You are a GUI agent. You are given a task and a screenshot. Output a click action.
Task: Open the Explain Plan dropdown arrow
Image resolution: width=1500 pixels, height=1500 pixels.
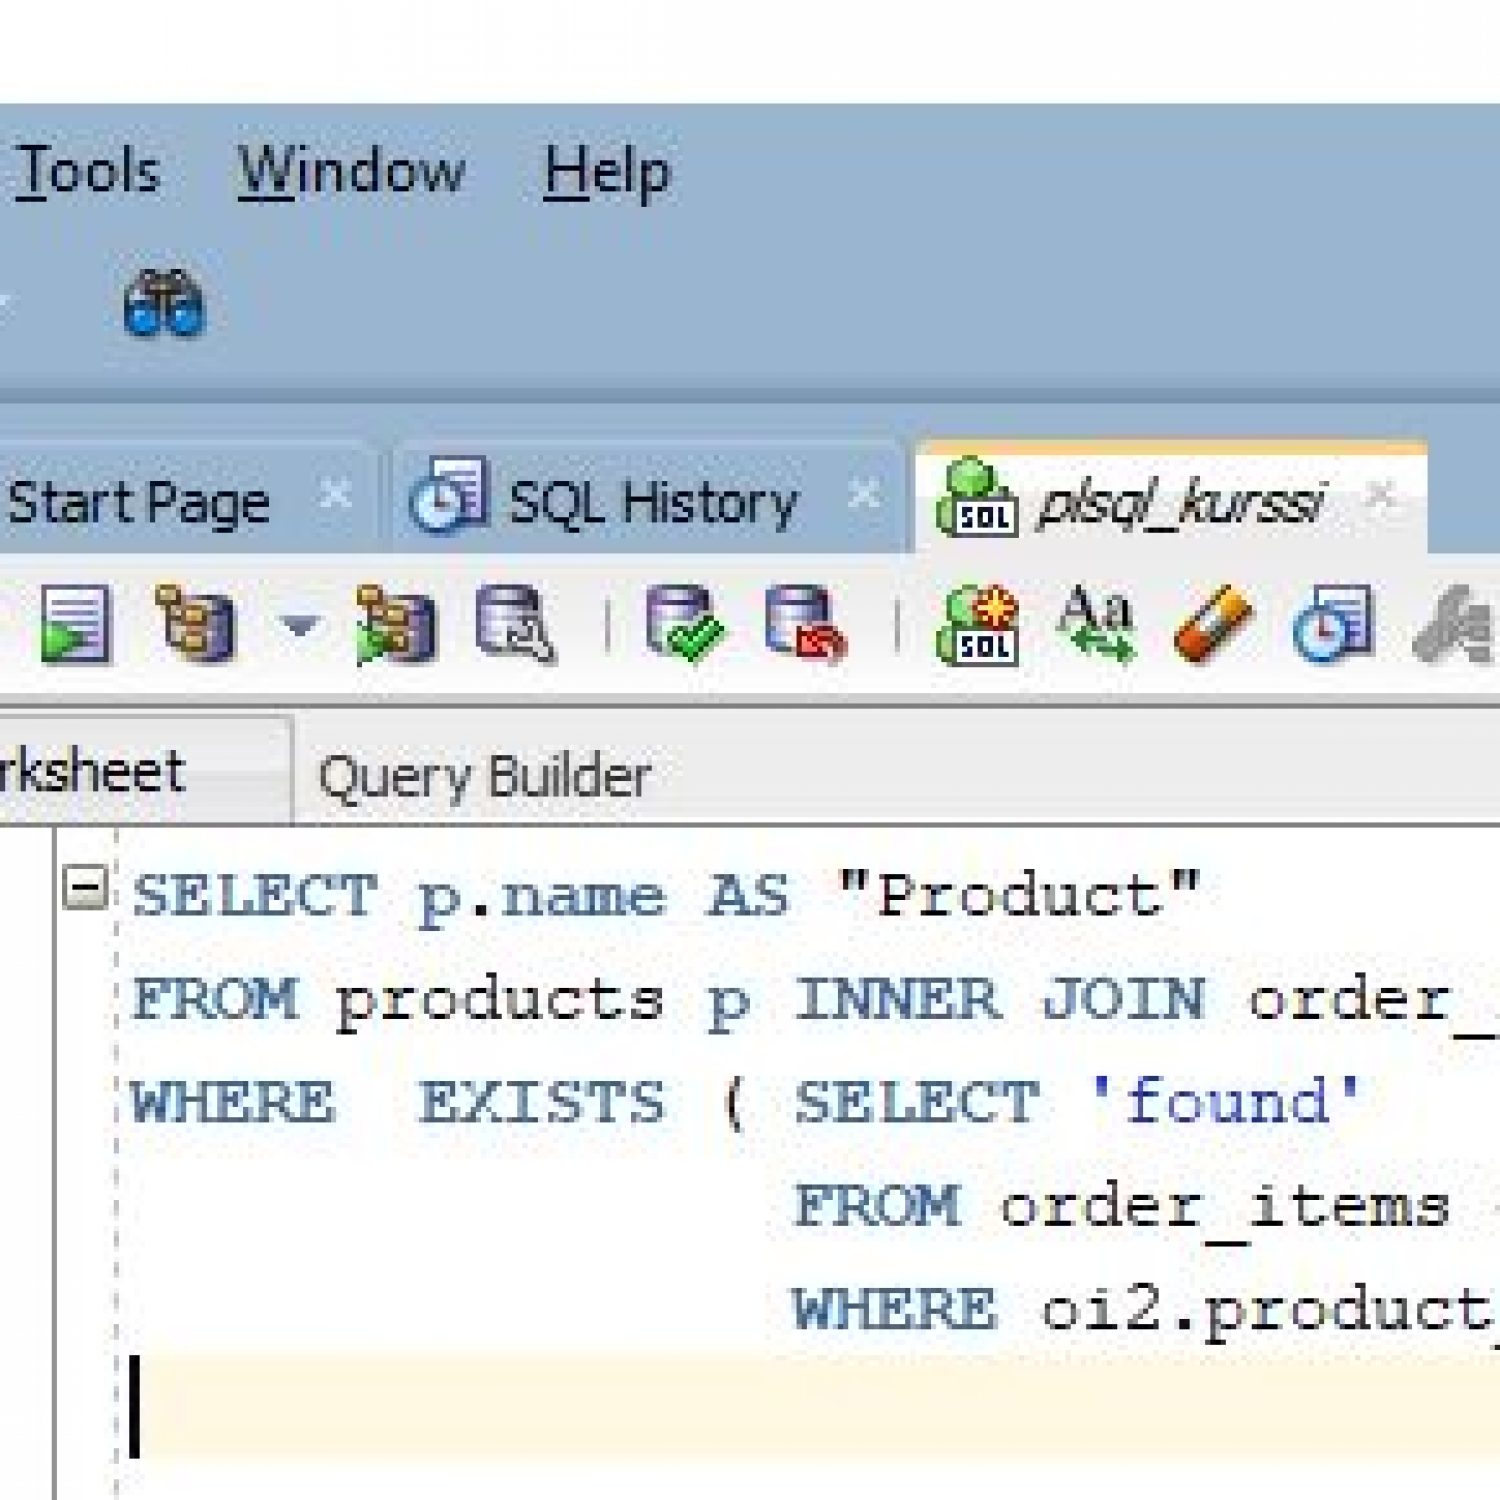pos(298,626)
